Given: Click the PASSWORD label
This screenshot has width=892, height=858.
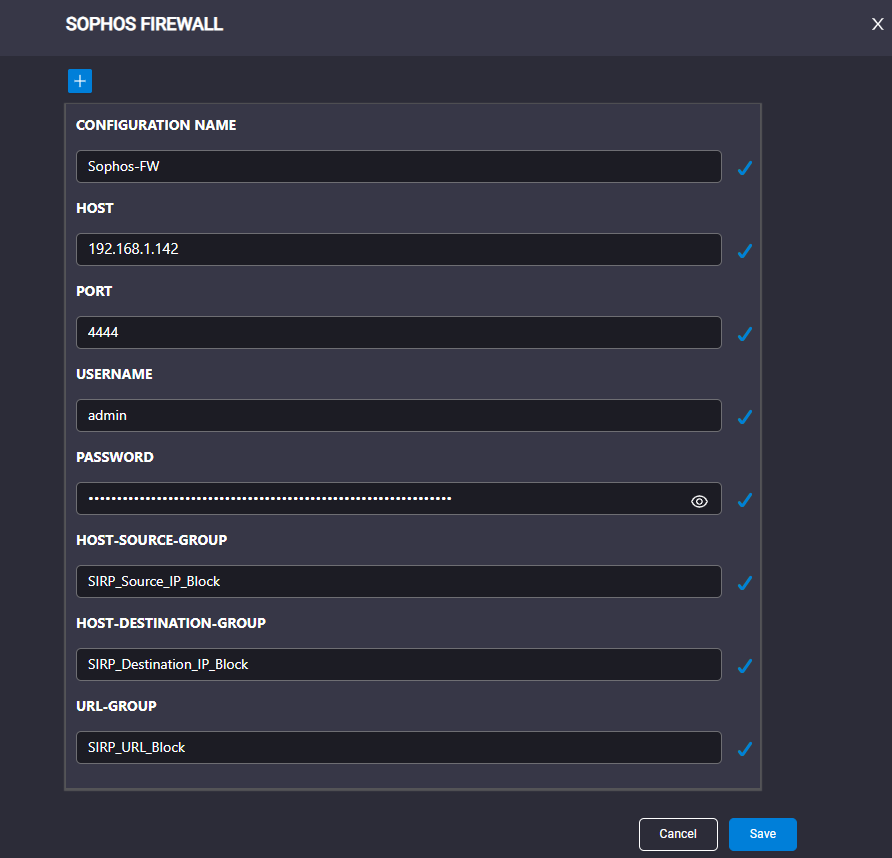Looking at the screenshot, I should click(115, 457).
